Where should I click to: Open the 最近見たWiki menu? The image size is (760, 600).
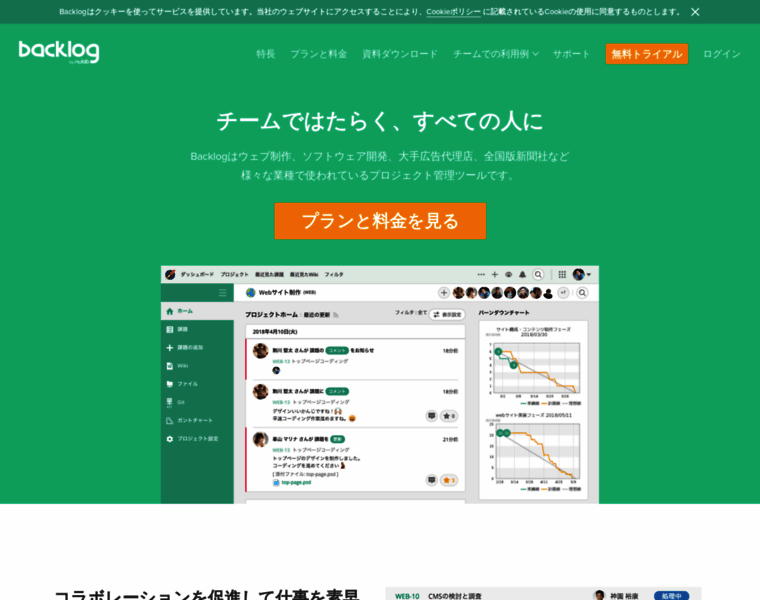(x=304, y=275)
